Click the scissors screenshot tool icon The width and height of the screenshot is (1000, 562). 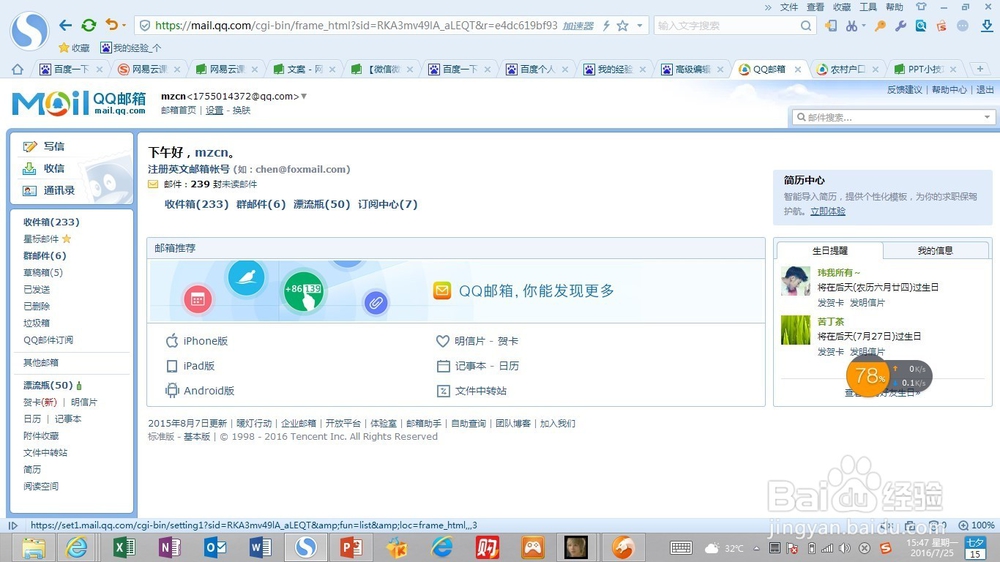851,26
